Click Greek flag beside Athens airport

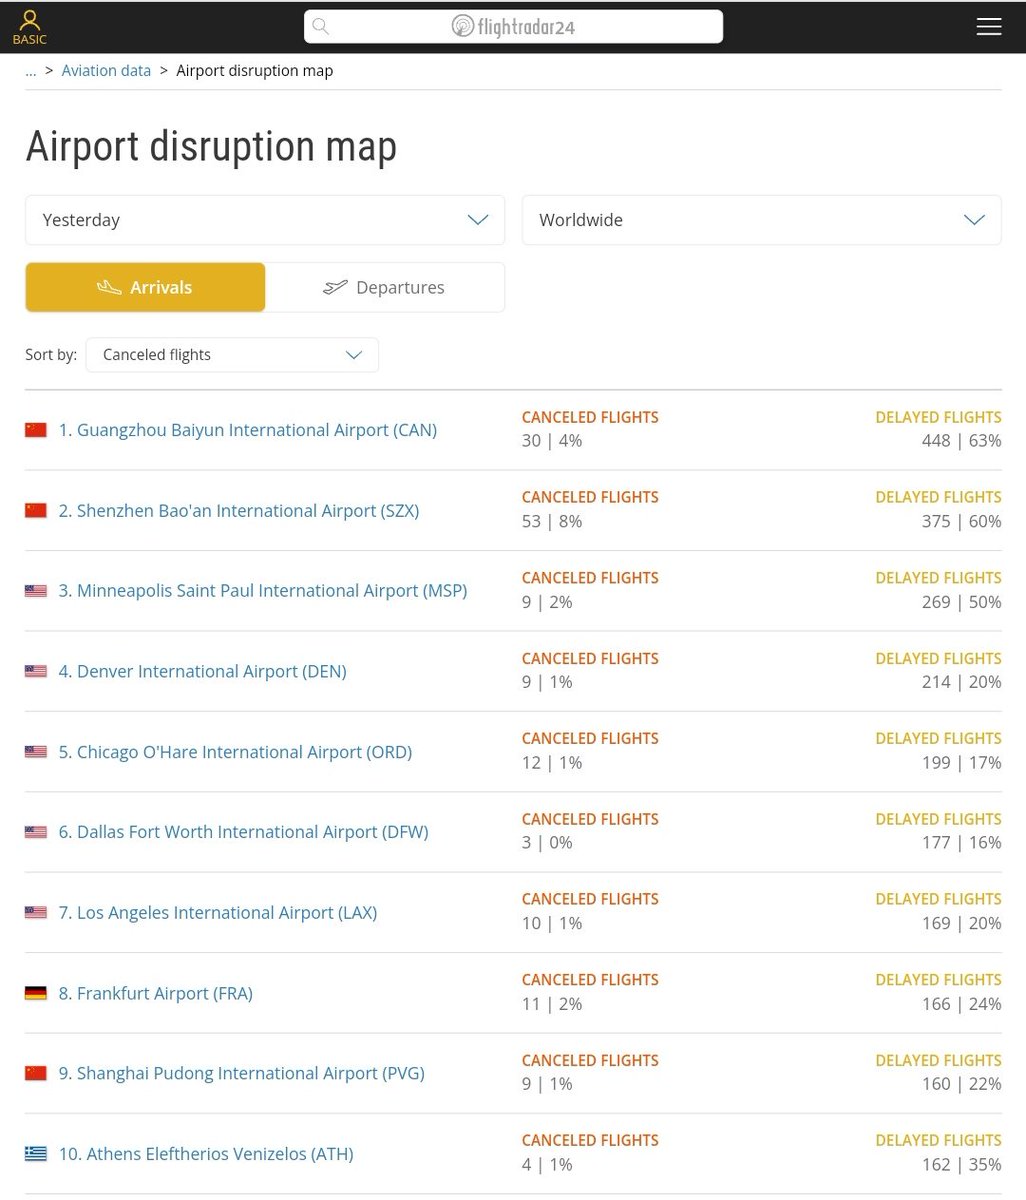coord(36,1154)
